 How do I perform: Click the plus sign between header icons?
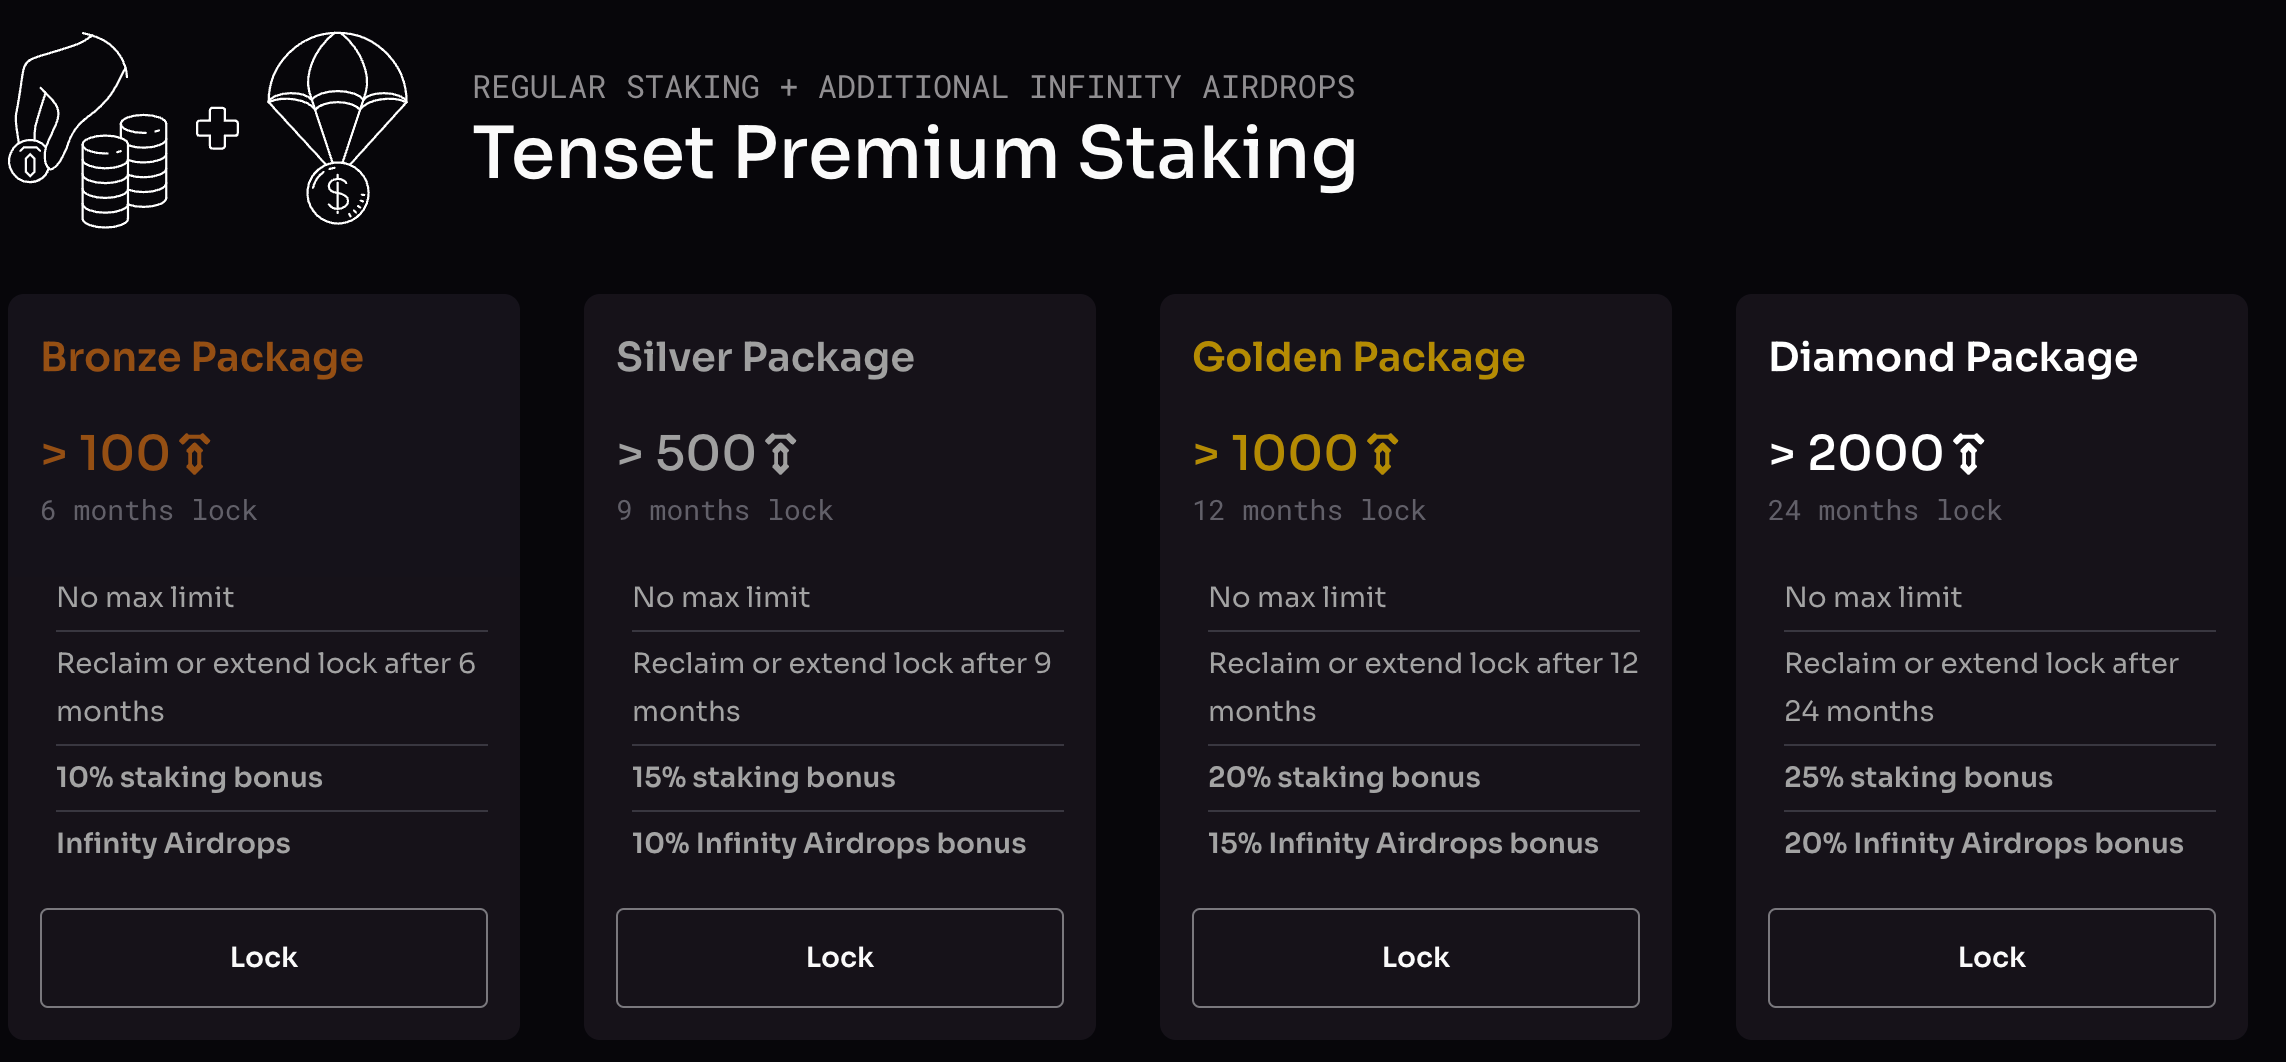[217, 129]
